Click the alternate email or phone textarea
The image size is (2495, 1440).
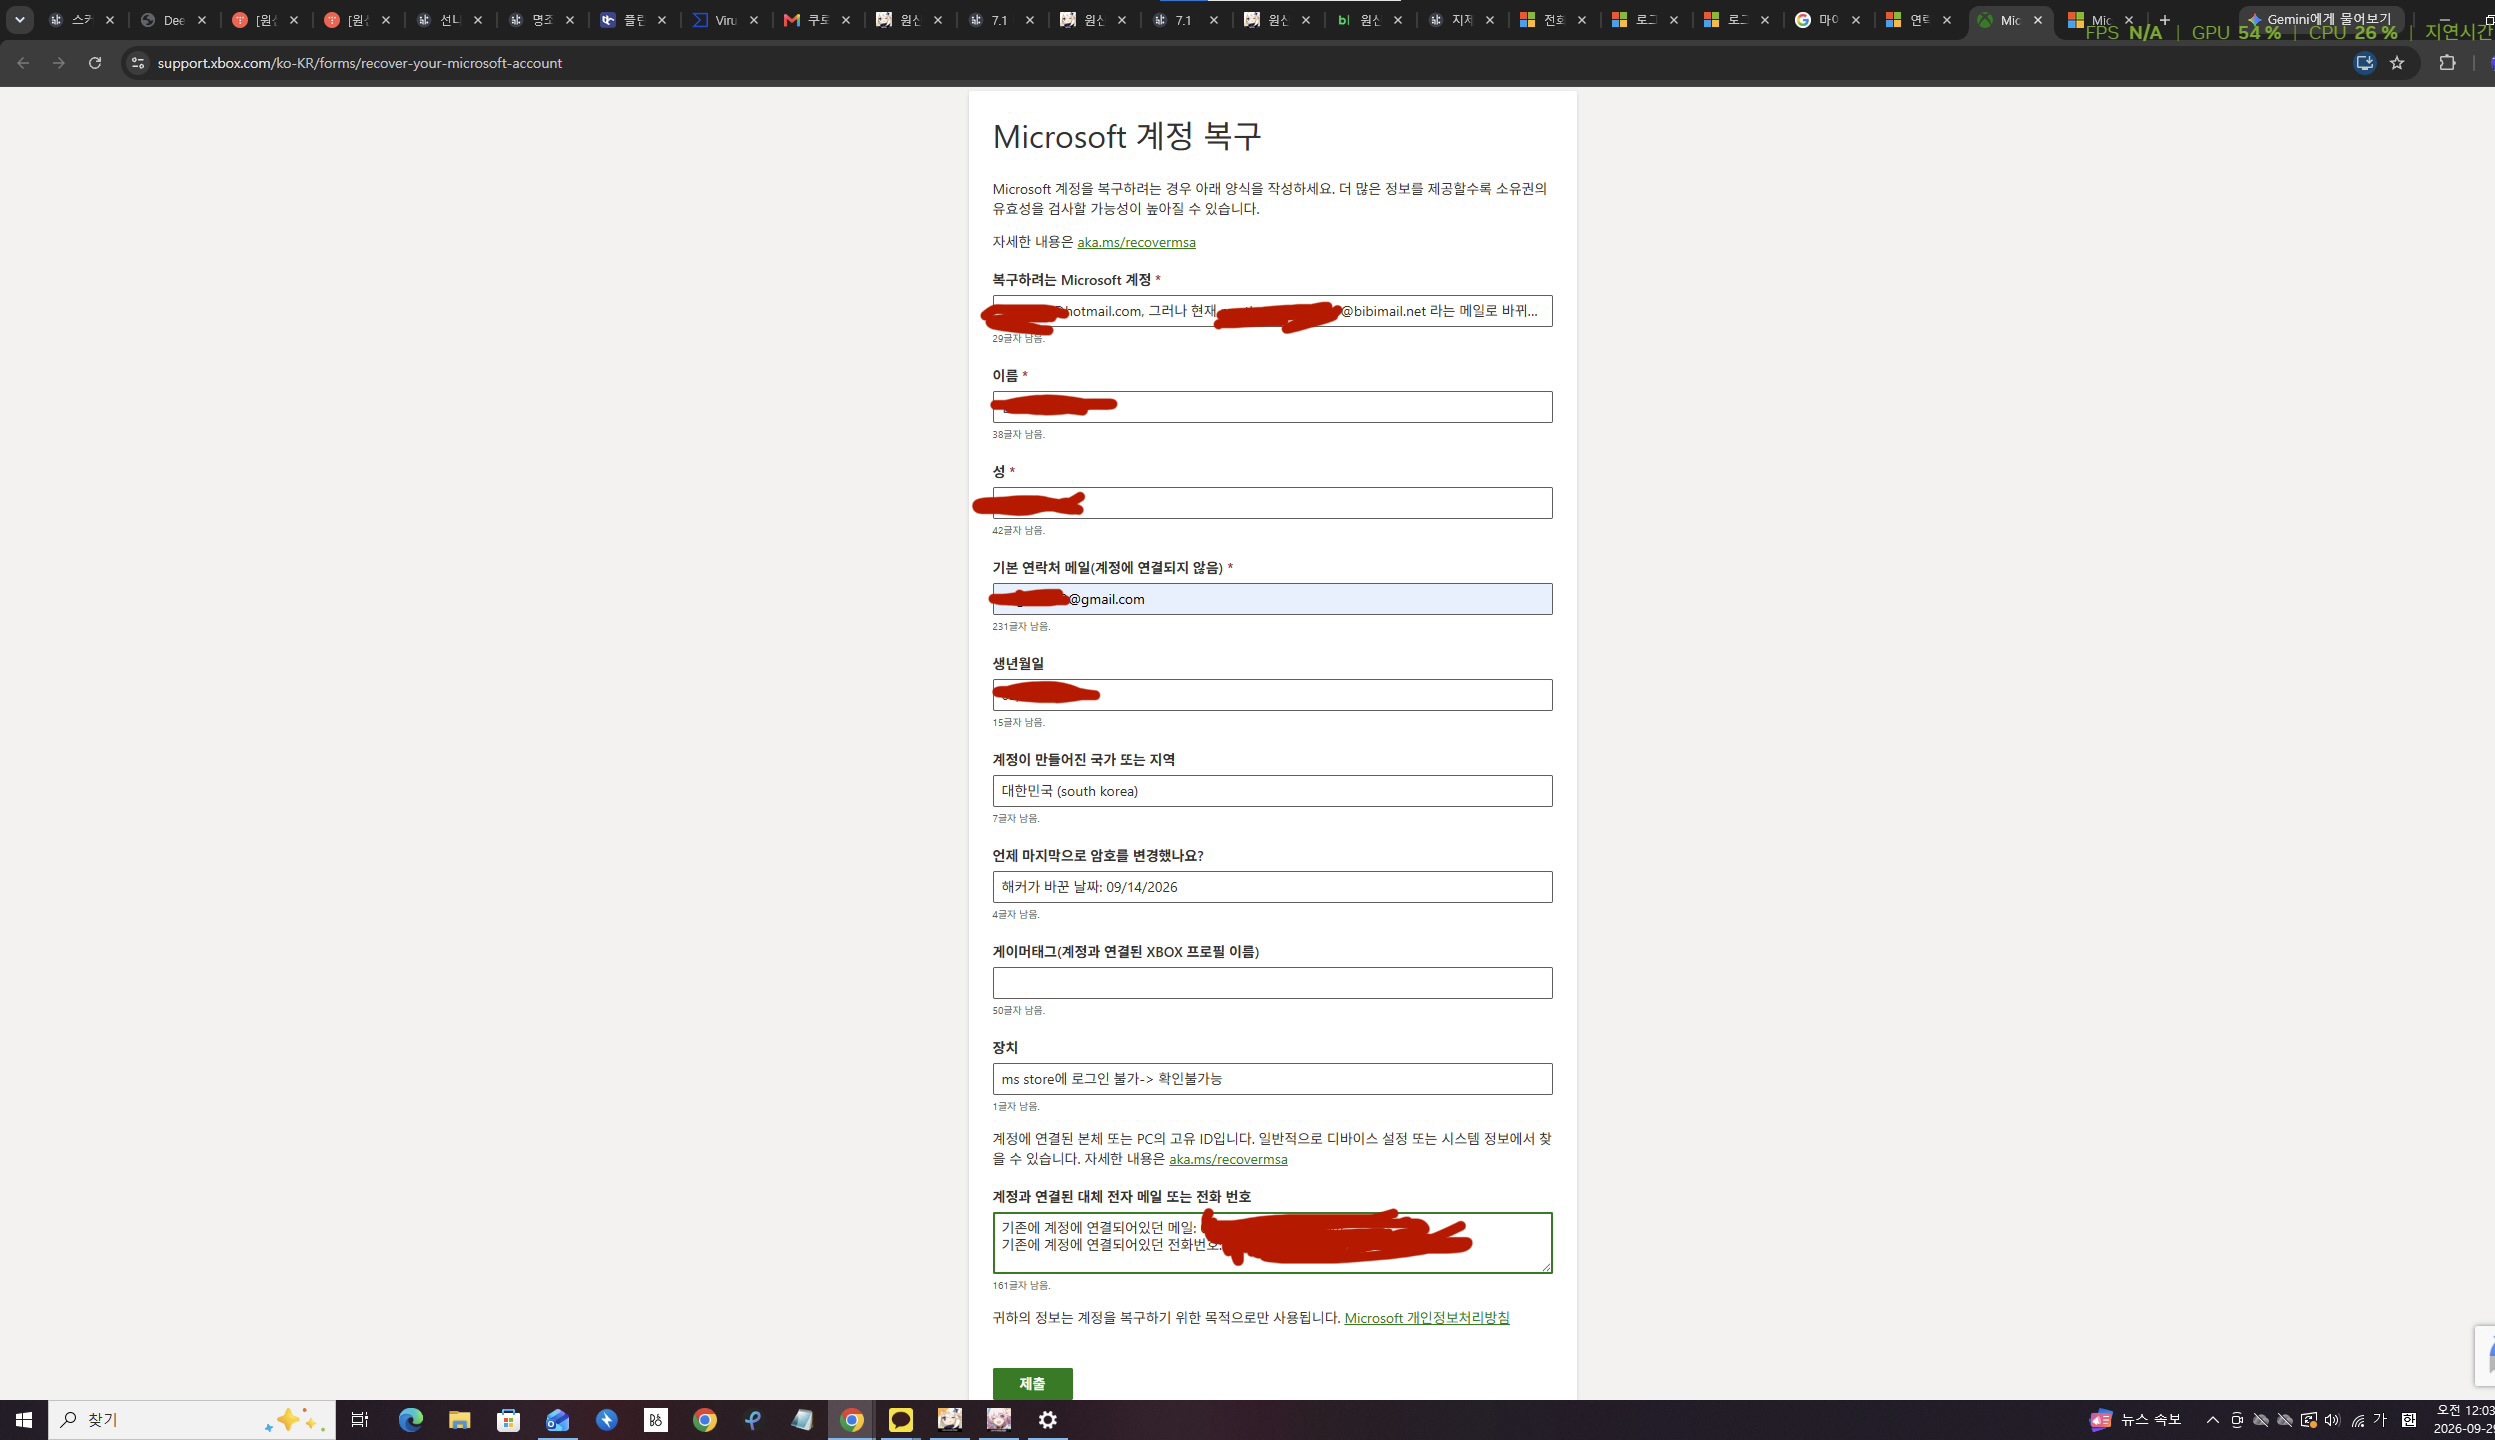(x=1272, y=1243)
